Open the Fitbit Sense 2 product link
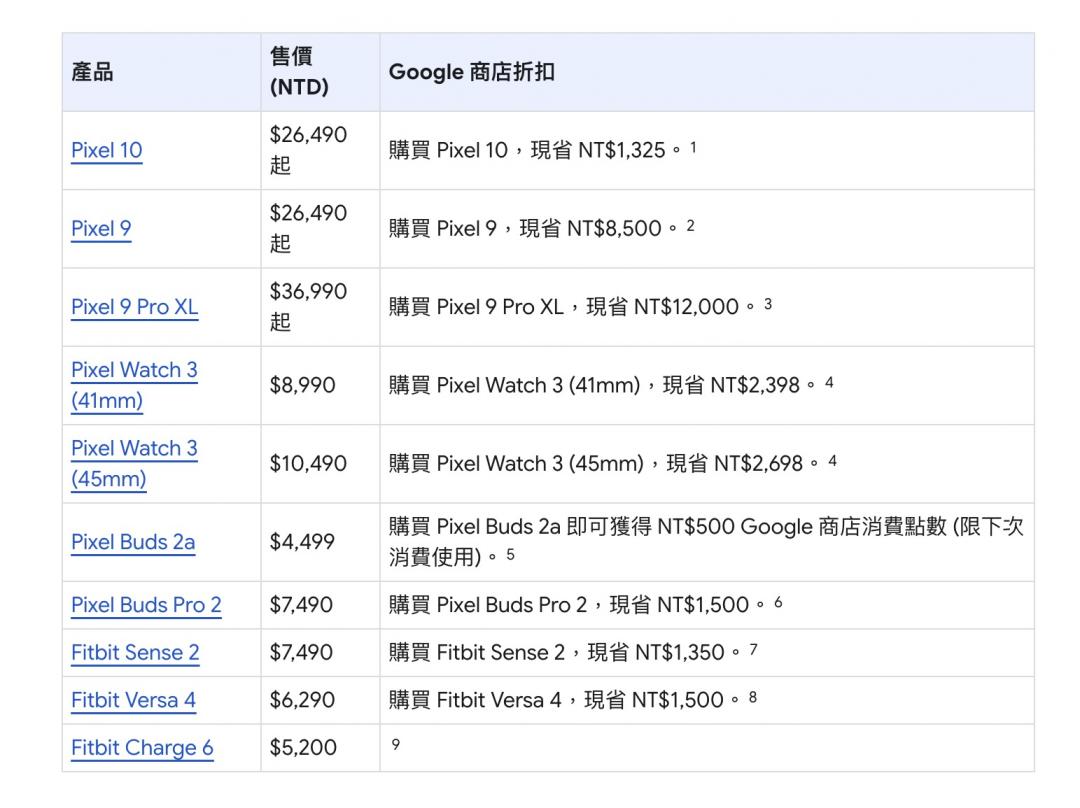This screenshot has height=808, width=1080. click(135, 653)
